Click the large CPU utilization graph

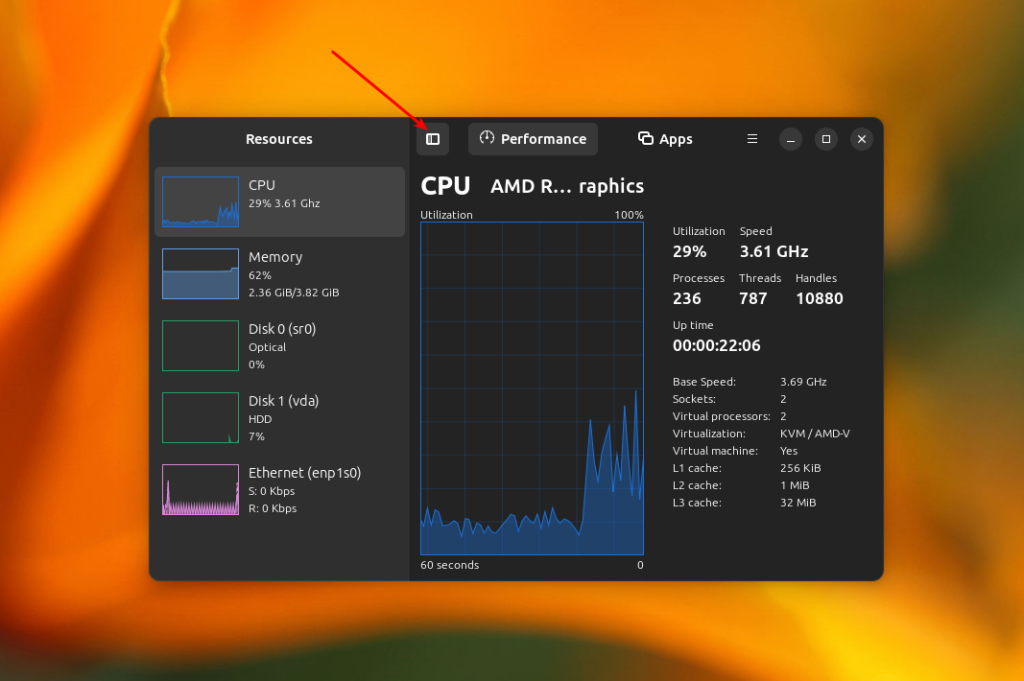click(x=532, y=388)
